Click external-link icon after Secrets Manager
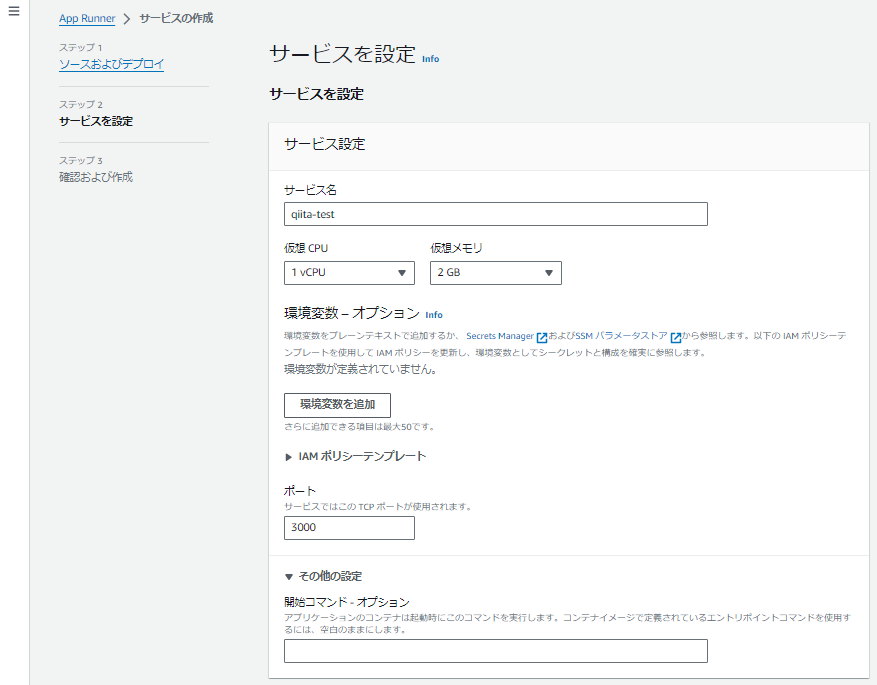The image size is (877, 685). [x=541, y=337]
